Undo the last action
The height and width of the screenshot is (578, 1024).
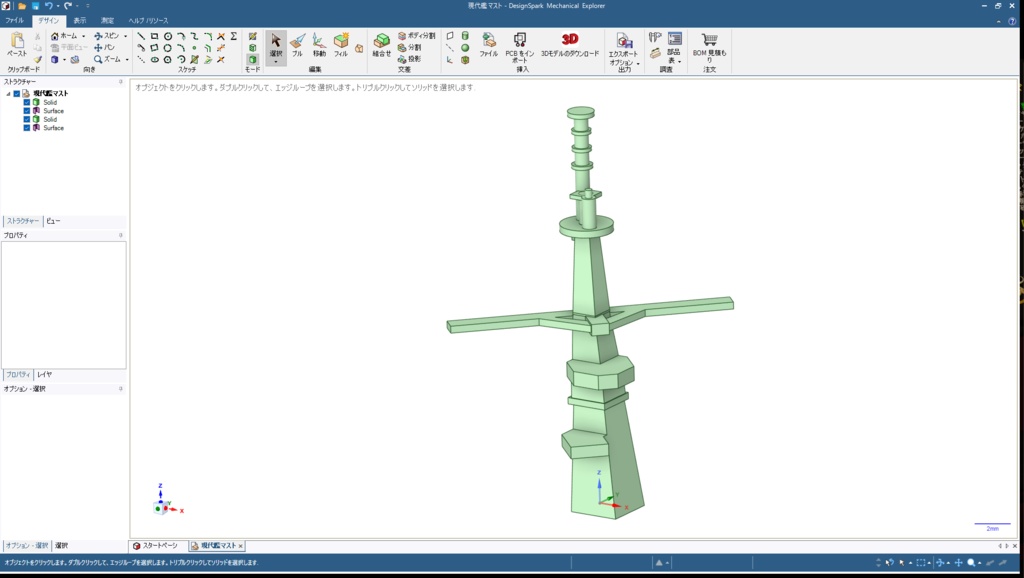pyautogui.click(x=48, y=6)
